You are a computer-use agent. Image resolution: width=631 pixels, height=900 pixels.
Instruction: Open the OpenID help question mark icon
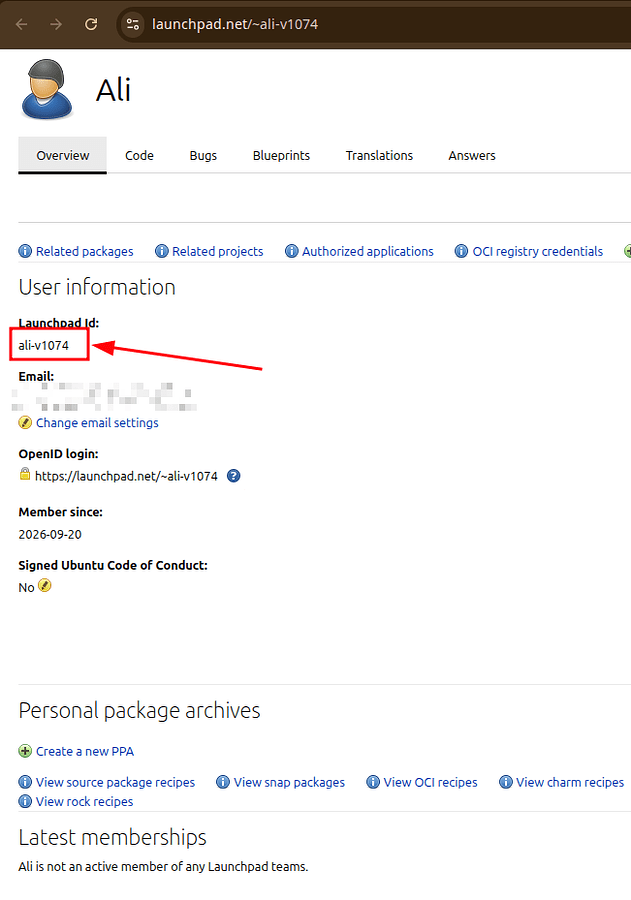[234, 476]
